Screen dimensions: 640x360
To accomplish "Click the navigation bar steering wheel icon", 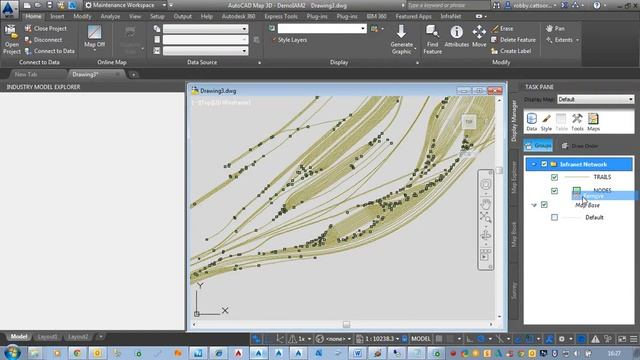I will coord(485,184).
